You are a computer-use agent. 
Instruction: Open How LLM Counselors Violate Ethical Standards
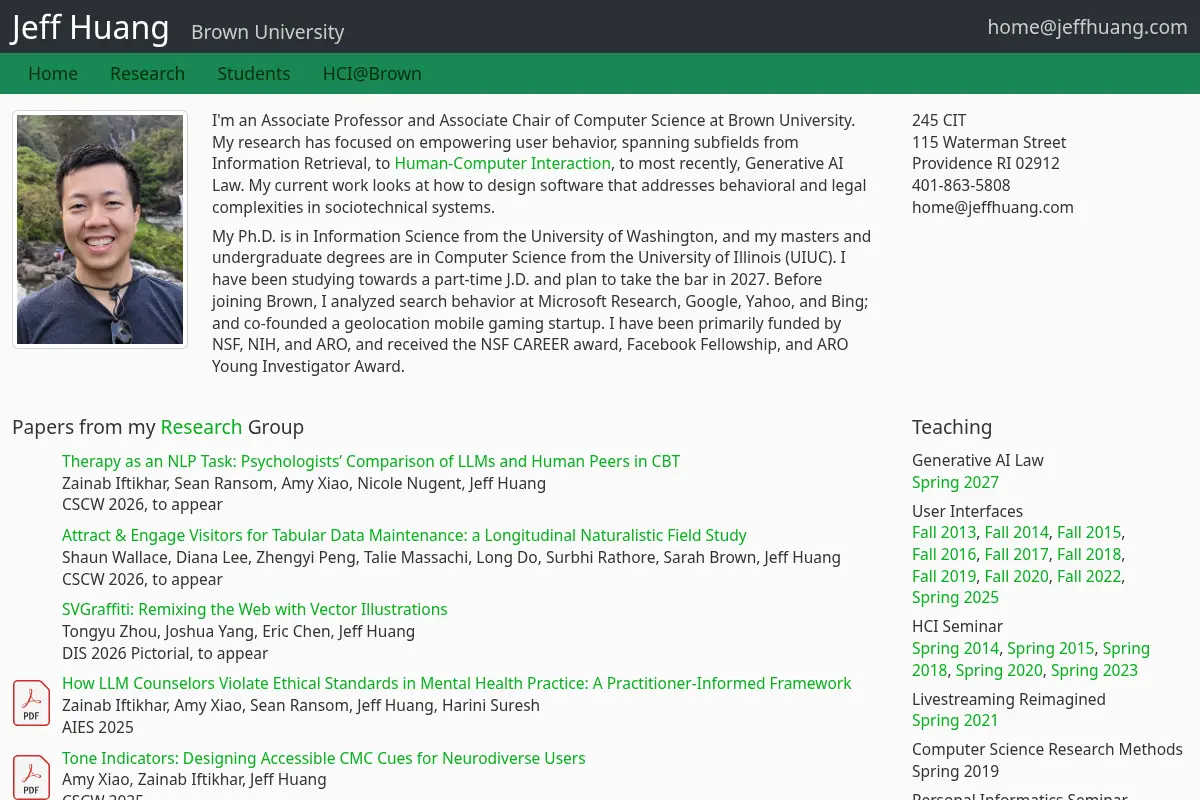(x=457, y=684)
